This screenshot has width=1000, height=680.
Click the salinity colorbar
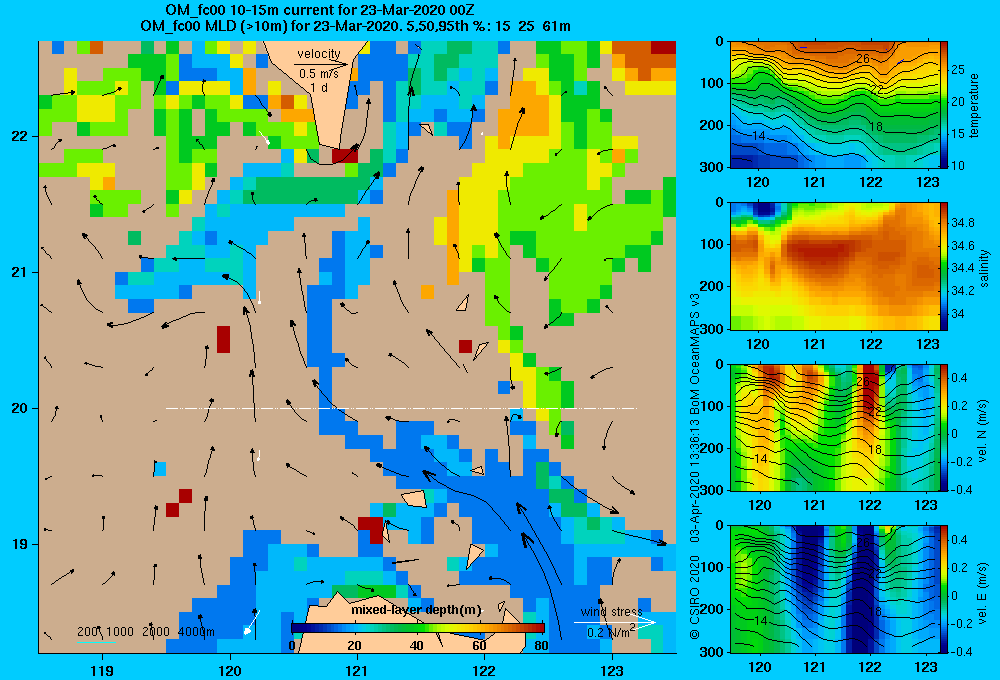point(944,266)
